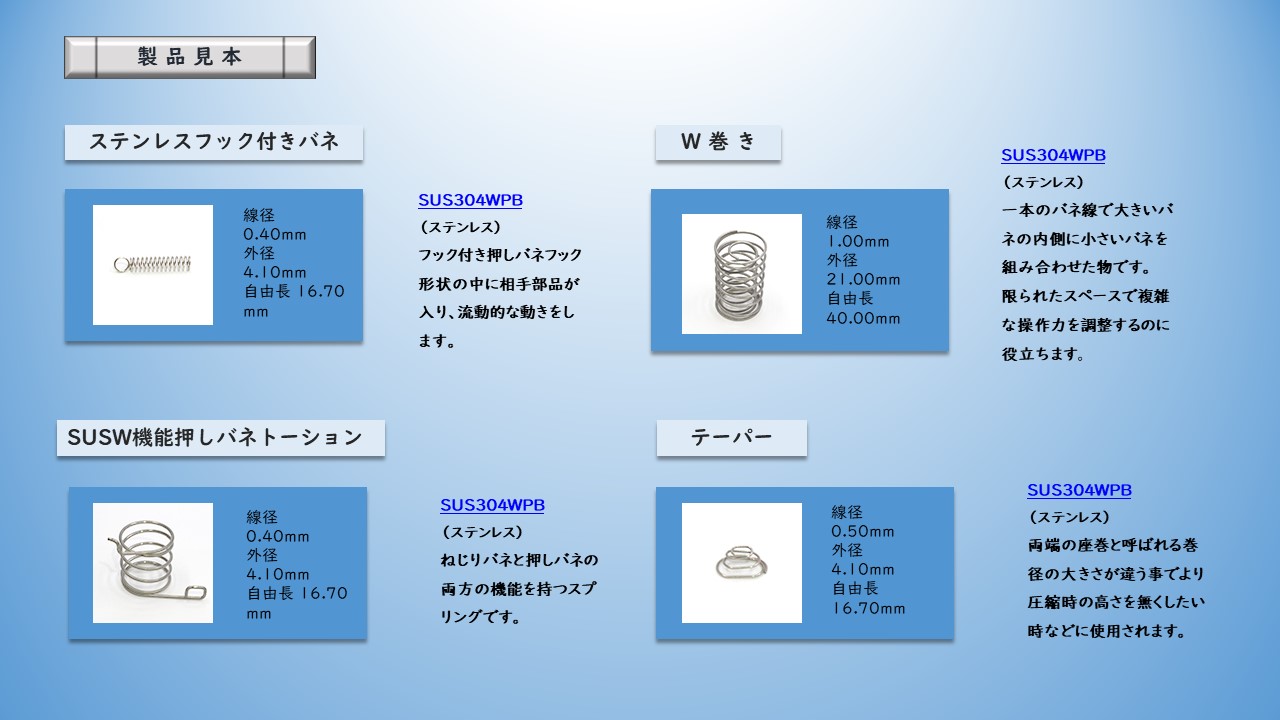Click description 両端の座巻と呼ばれる巻 paragraph

1116,588
